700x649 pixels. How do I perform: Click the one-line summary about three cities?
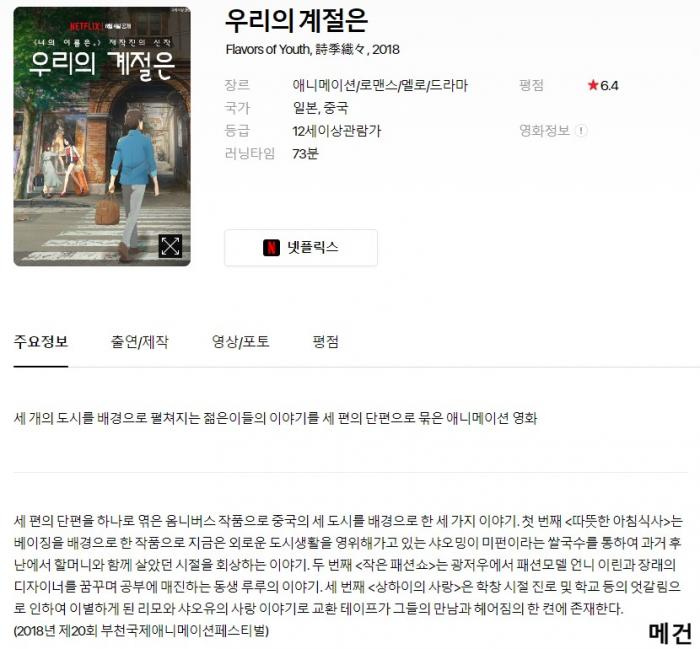(275, 418)
